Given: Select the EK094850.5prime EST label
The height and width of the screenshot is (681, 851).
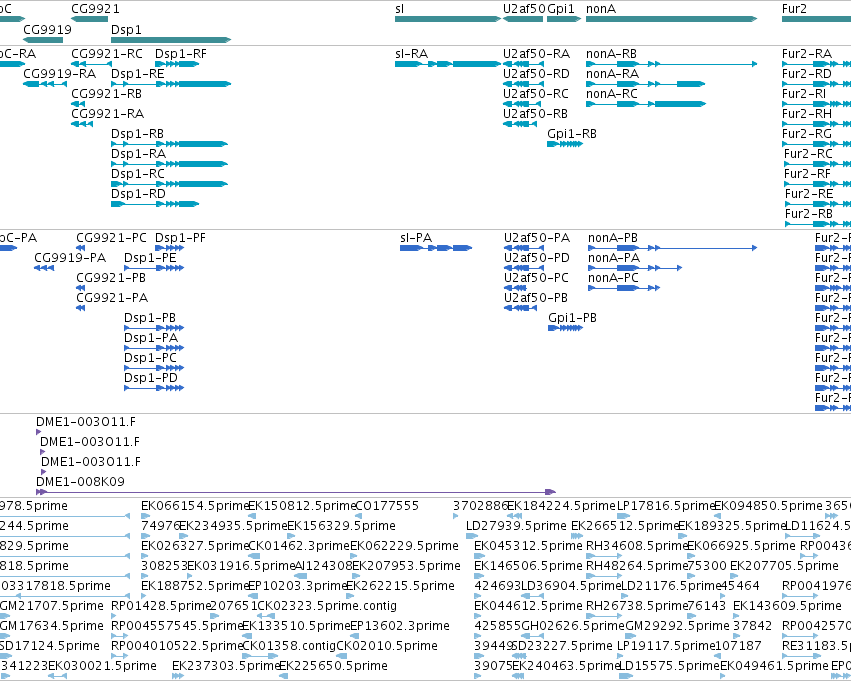Looking at the screenshot, I should [768, 506].
